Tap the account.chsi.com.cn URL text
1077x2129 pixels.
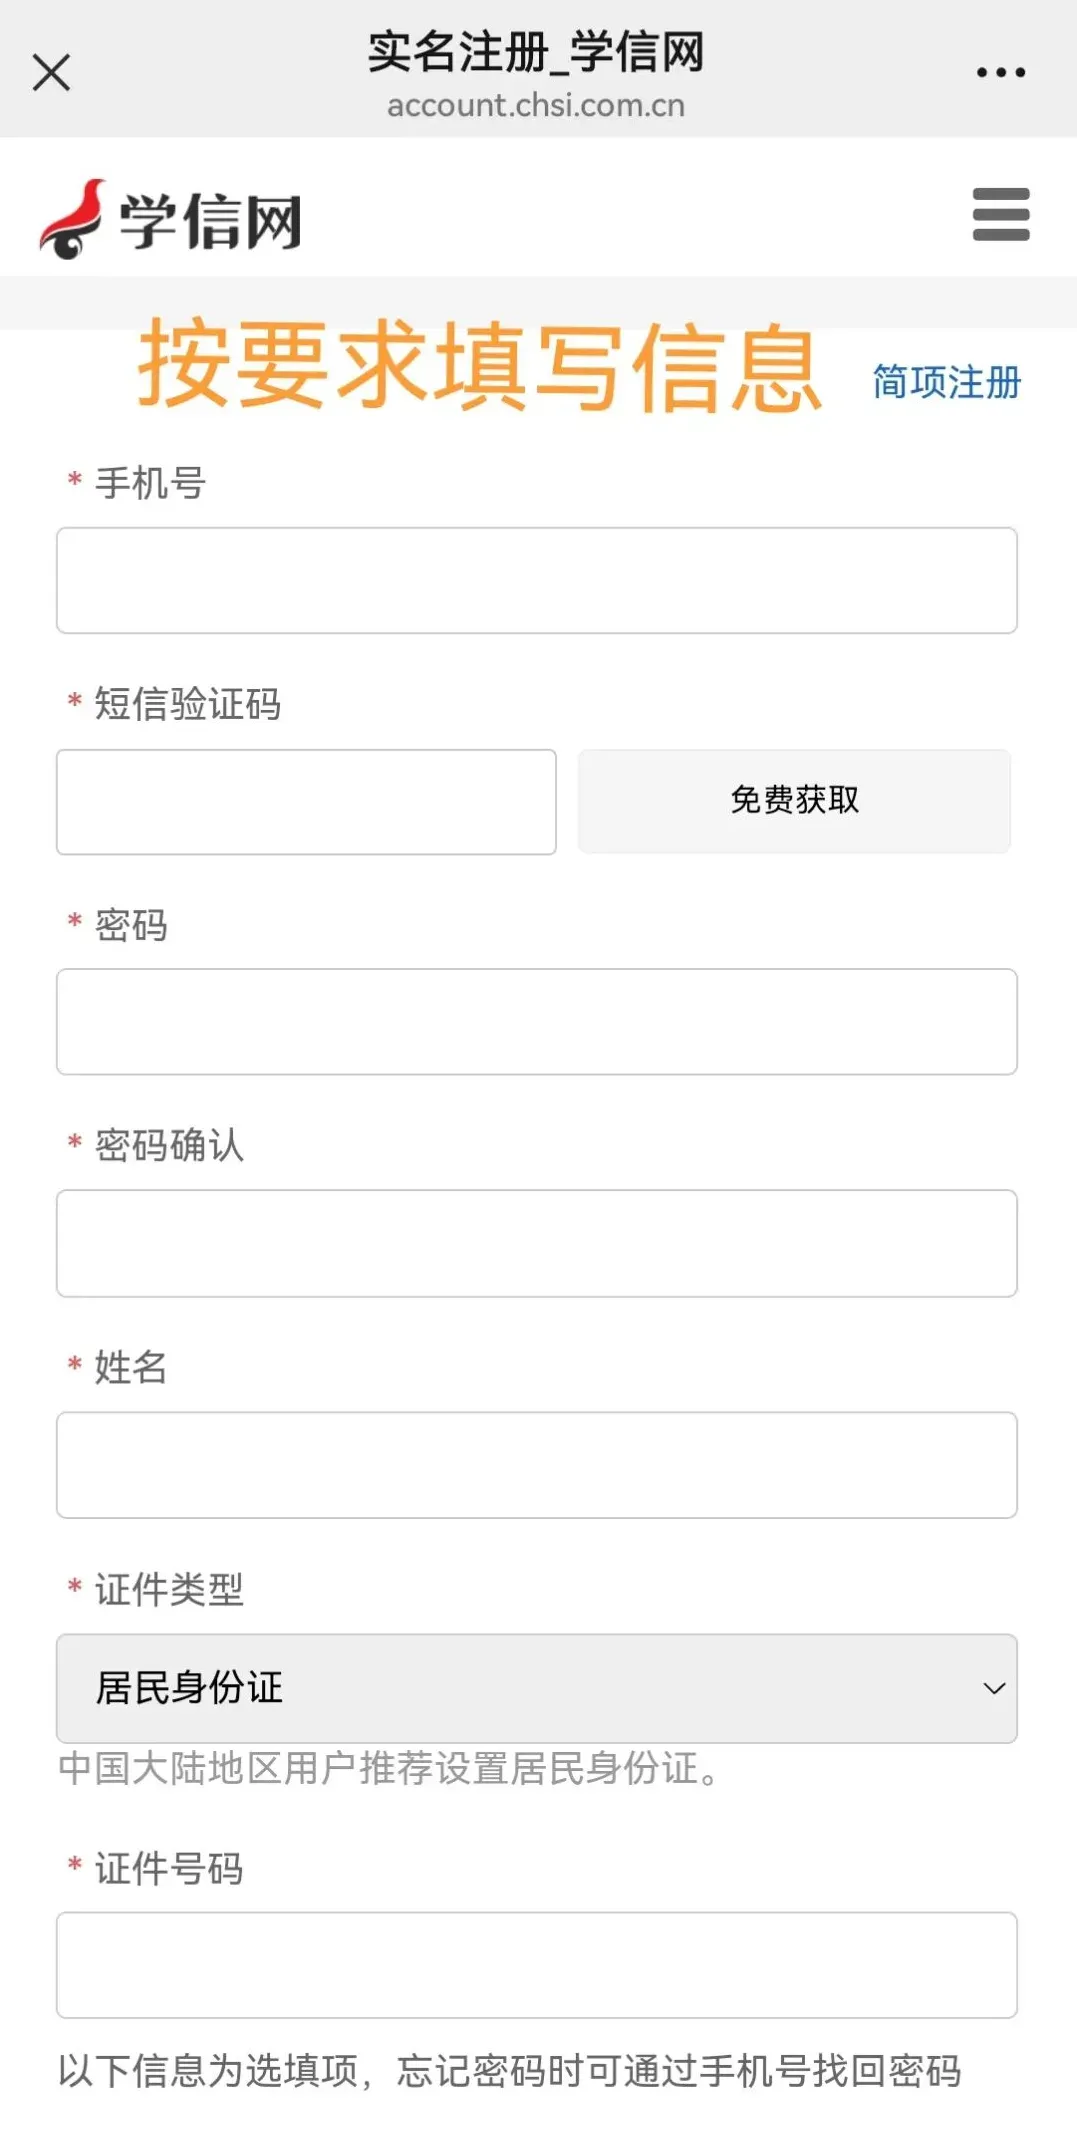536,105
